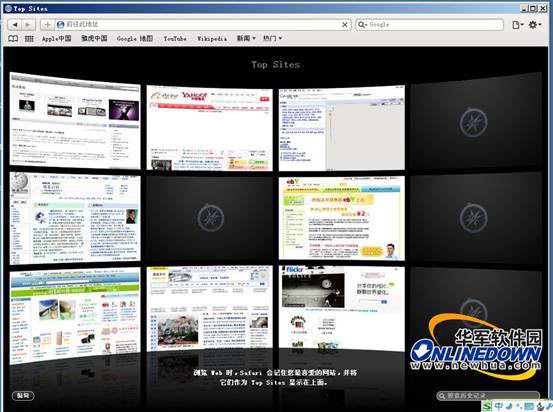Open the Show All Bookmarks book icon
The width and height of the screenshot is (553, 412).
13,38
